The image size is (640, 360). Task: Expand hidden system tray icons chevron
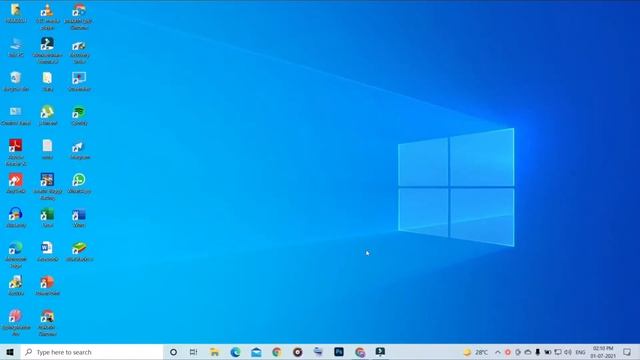498,352
